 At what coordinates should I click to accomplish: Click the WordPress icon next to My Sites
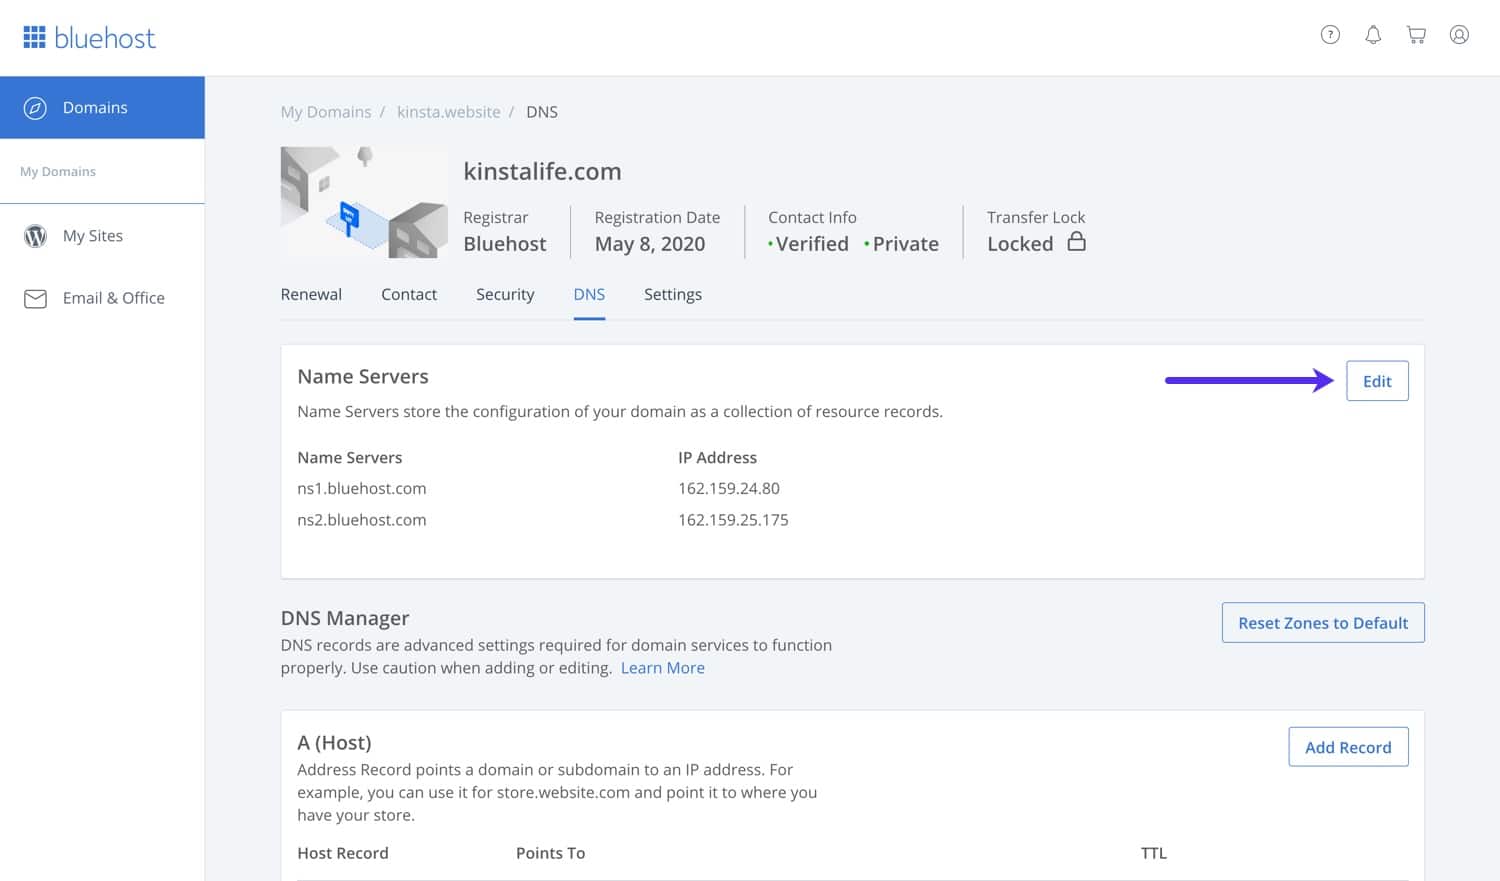(35, 236)
